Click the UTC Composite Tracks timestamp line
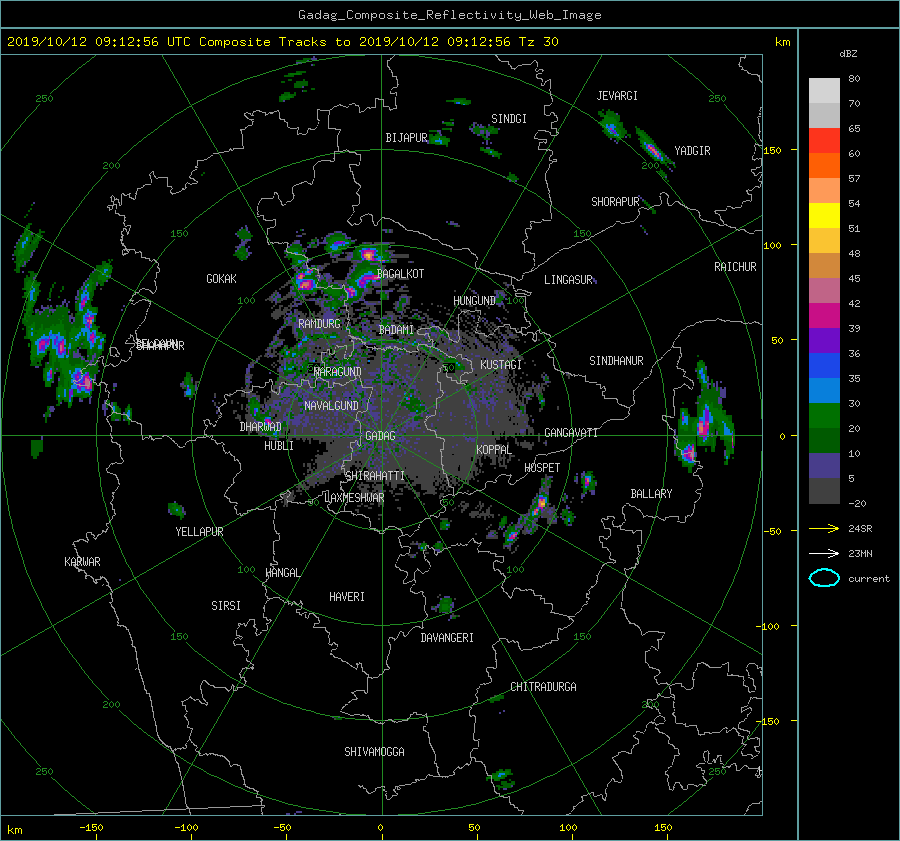 click(282, 42)
